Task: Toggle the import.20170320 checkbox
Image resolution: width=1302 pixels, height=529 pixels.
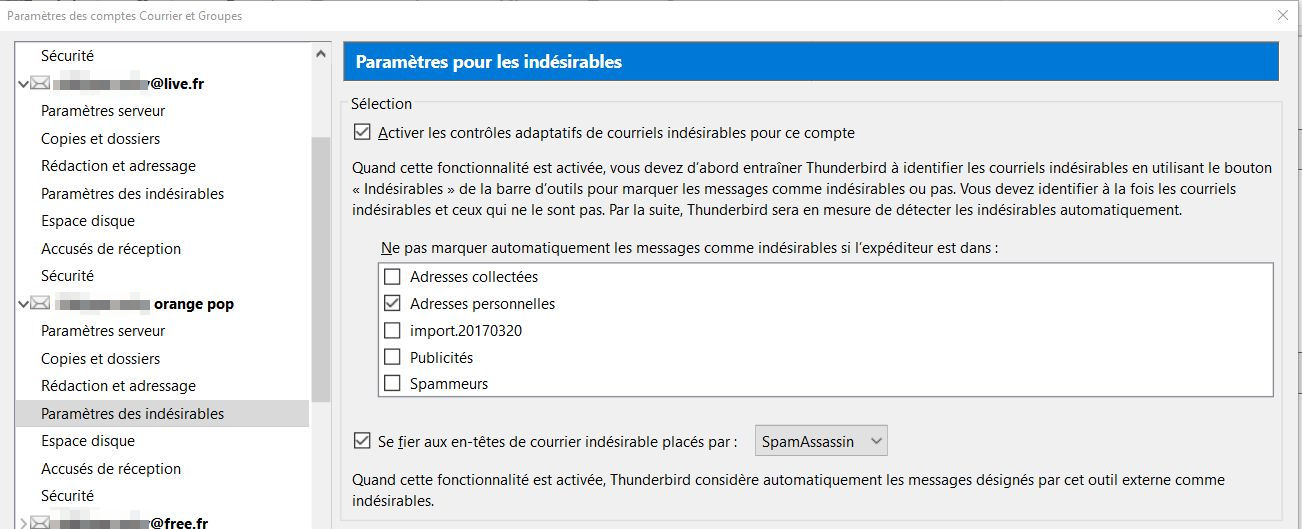Action: (x=392, y=331)
